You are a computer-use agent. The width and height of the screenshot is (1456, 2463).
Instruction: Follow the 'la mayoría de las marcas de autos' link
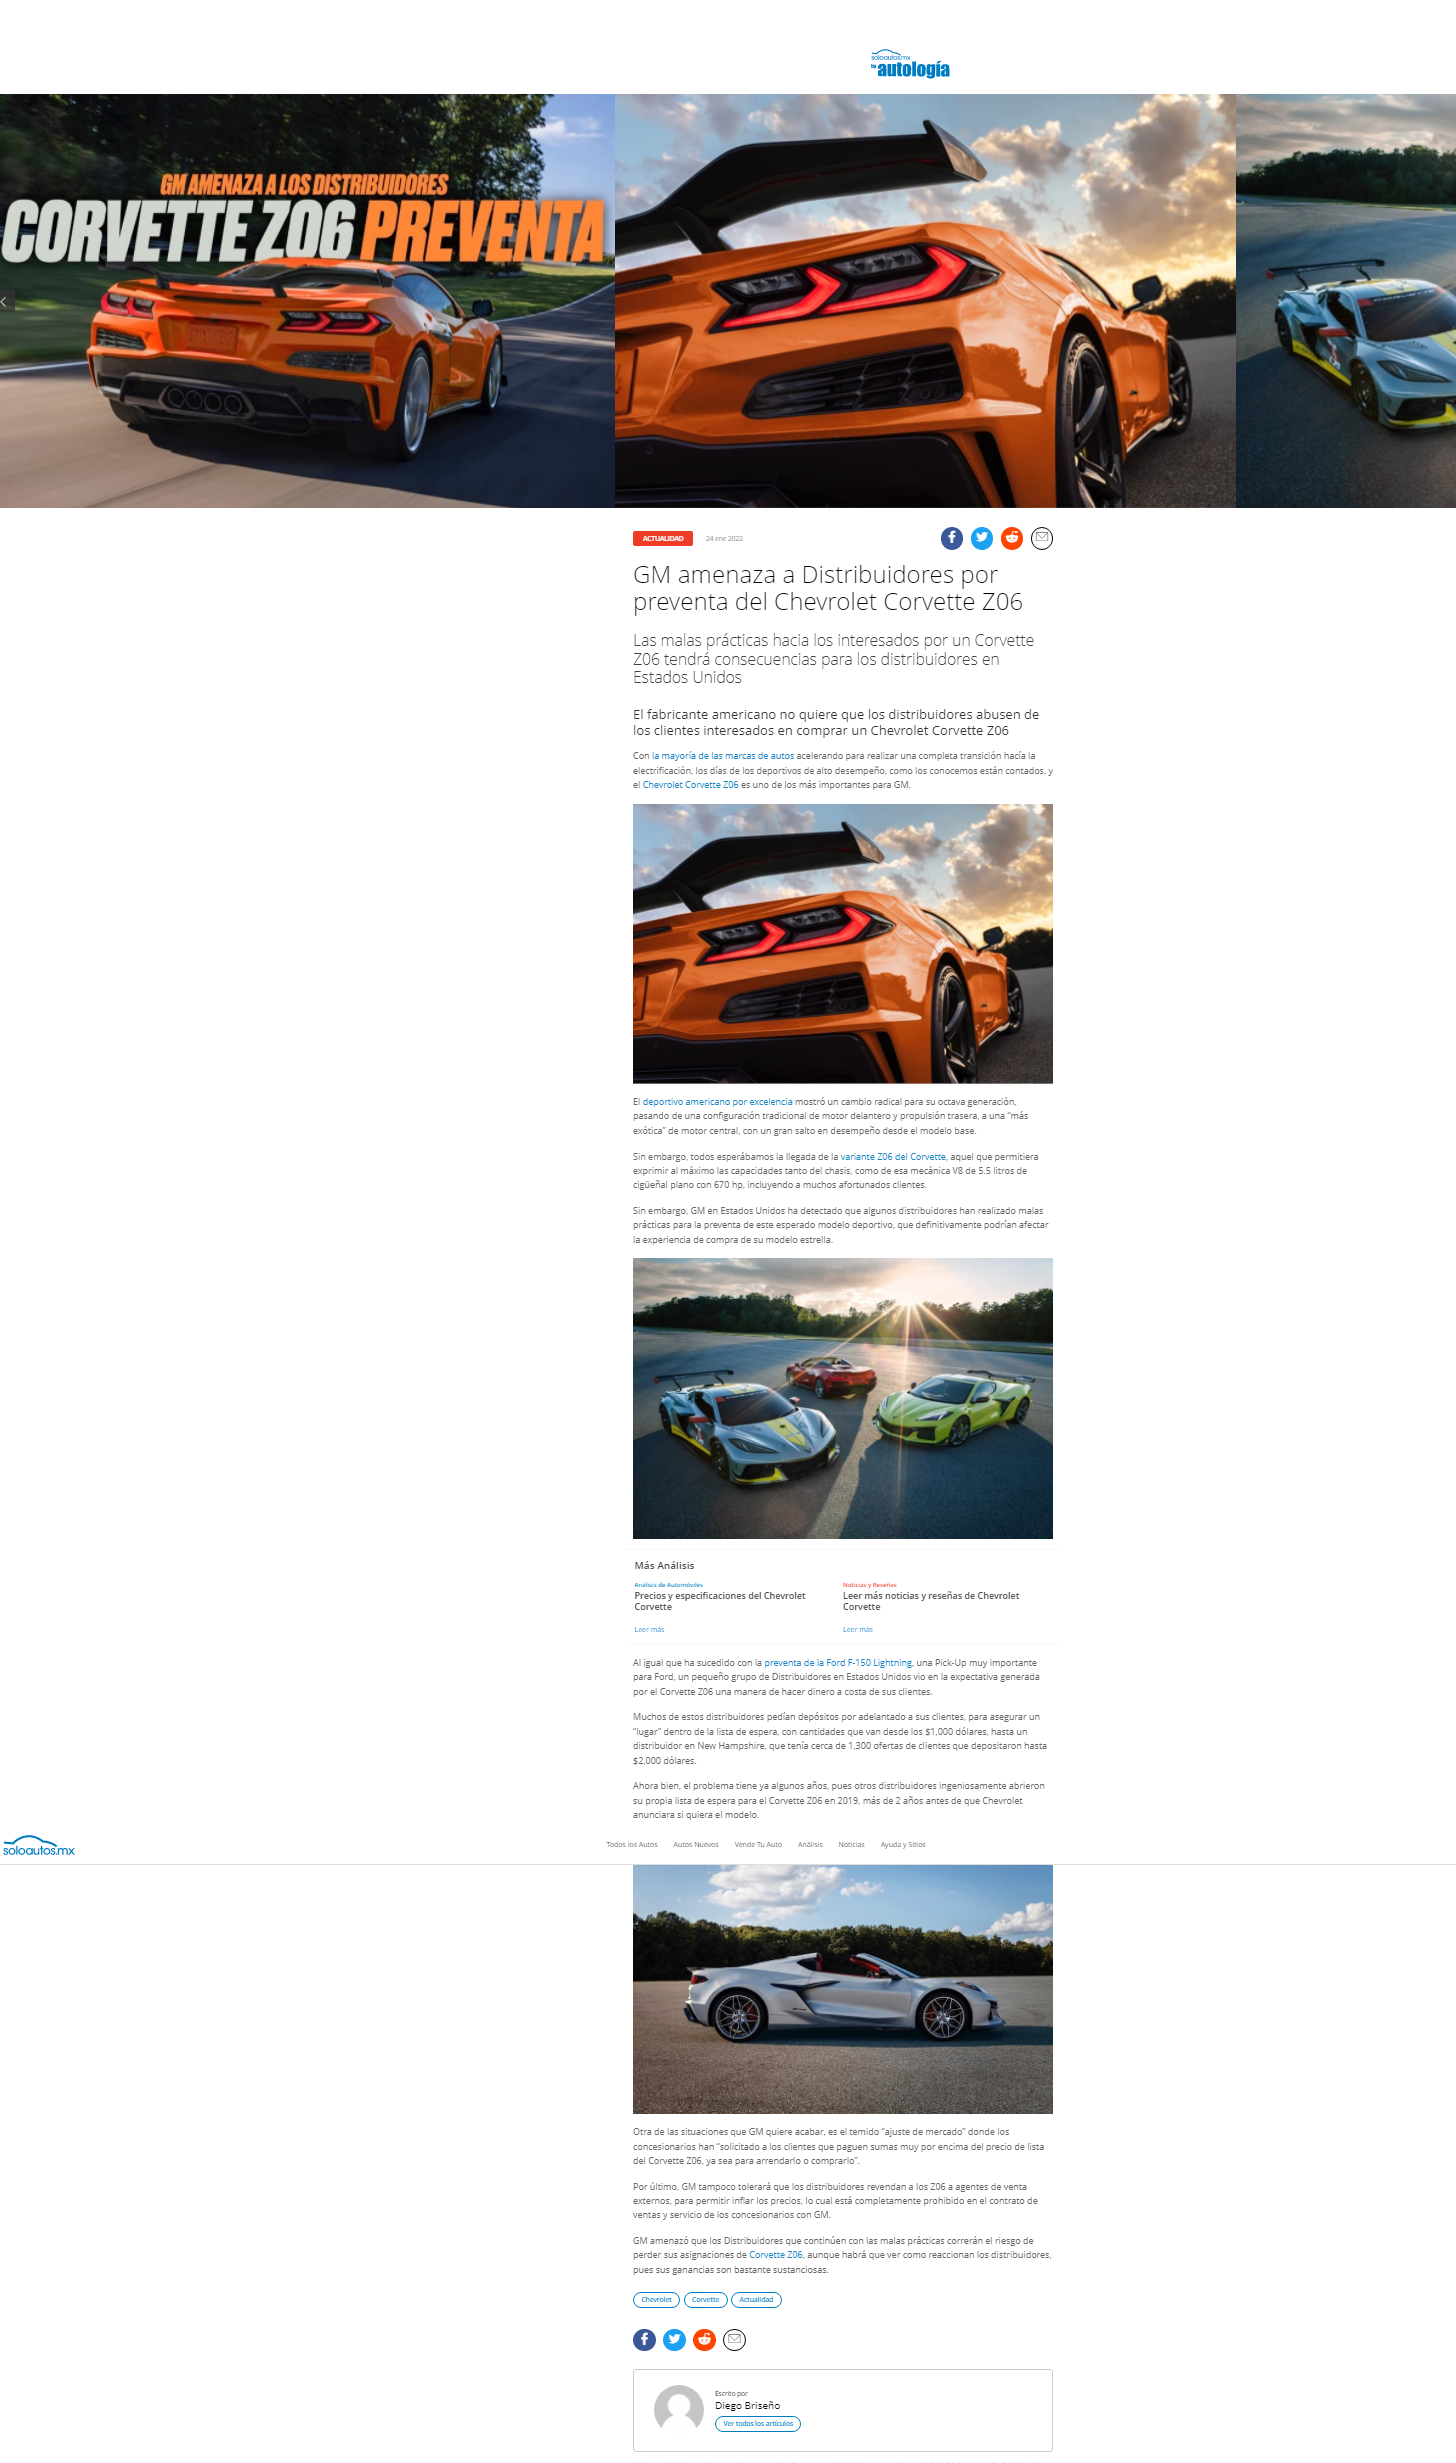(723, 756)
